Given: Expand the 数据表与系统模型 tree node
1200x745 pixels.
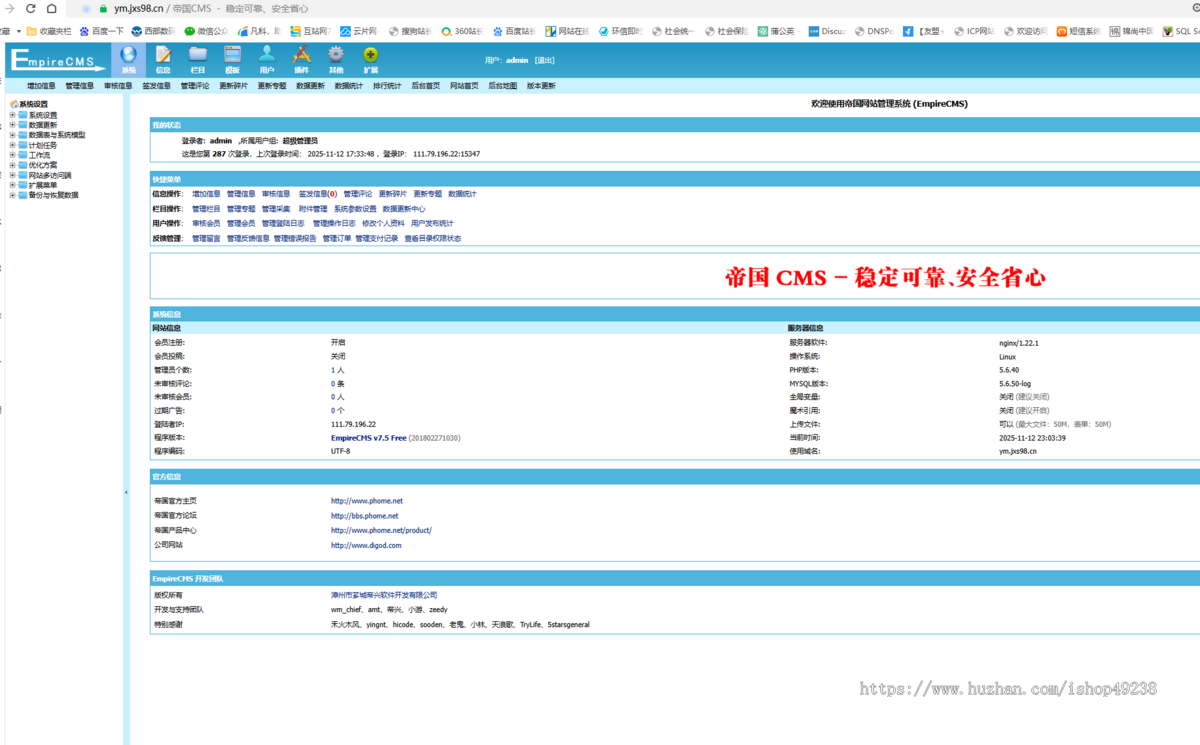Looking at the screenshot, I should (x=12, y=135).
